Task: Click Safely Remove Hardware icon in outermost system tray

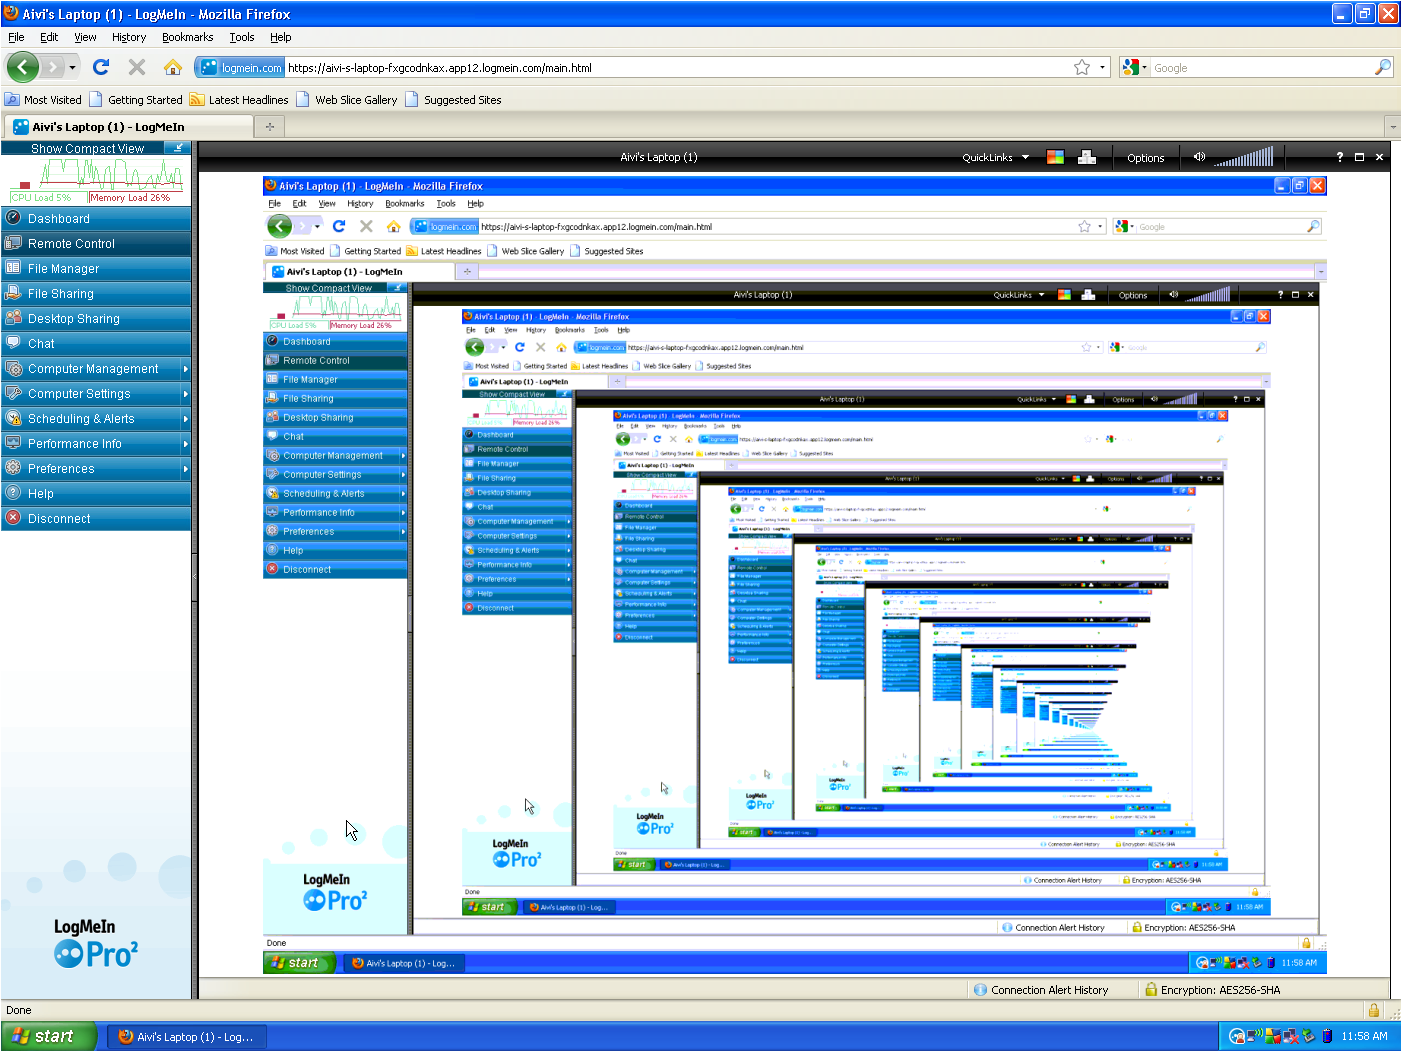Action: (x=1308, y=1037)
